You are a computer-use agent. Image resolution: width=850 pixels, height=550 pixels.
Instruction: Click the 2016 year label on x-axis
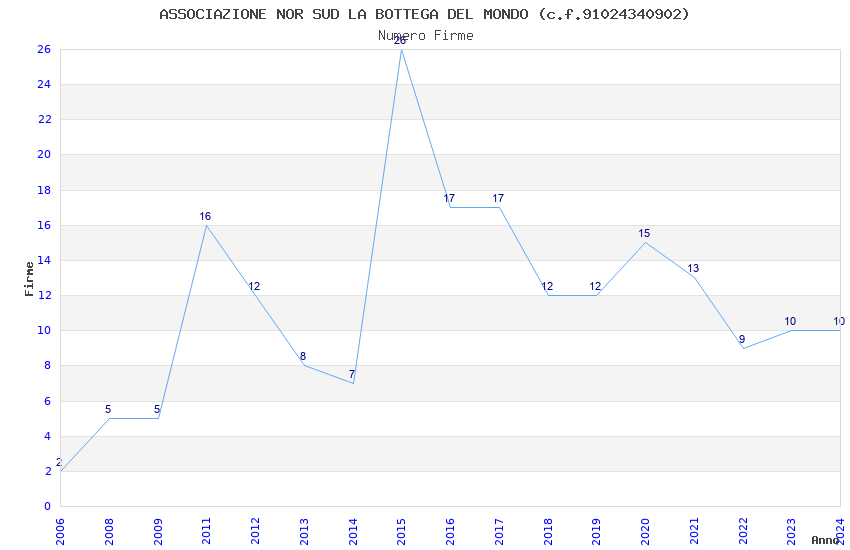click(450, 531)
